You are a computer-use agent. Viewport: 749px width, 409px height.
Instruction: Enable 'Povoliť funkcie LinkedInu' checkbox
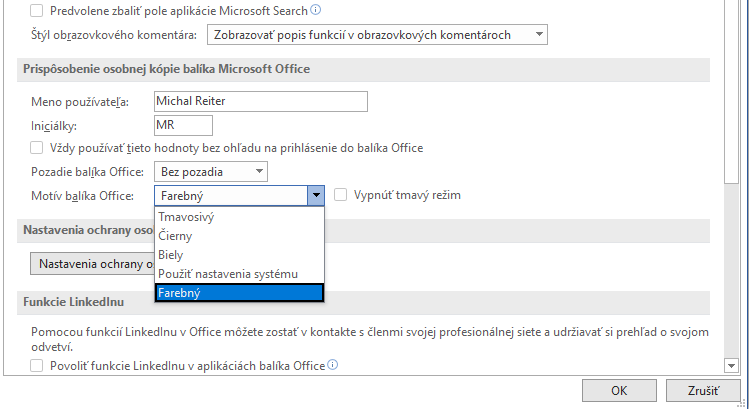[38, 366]
